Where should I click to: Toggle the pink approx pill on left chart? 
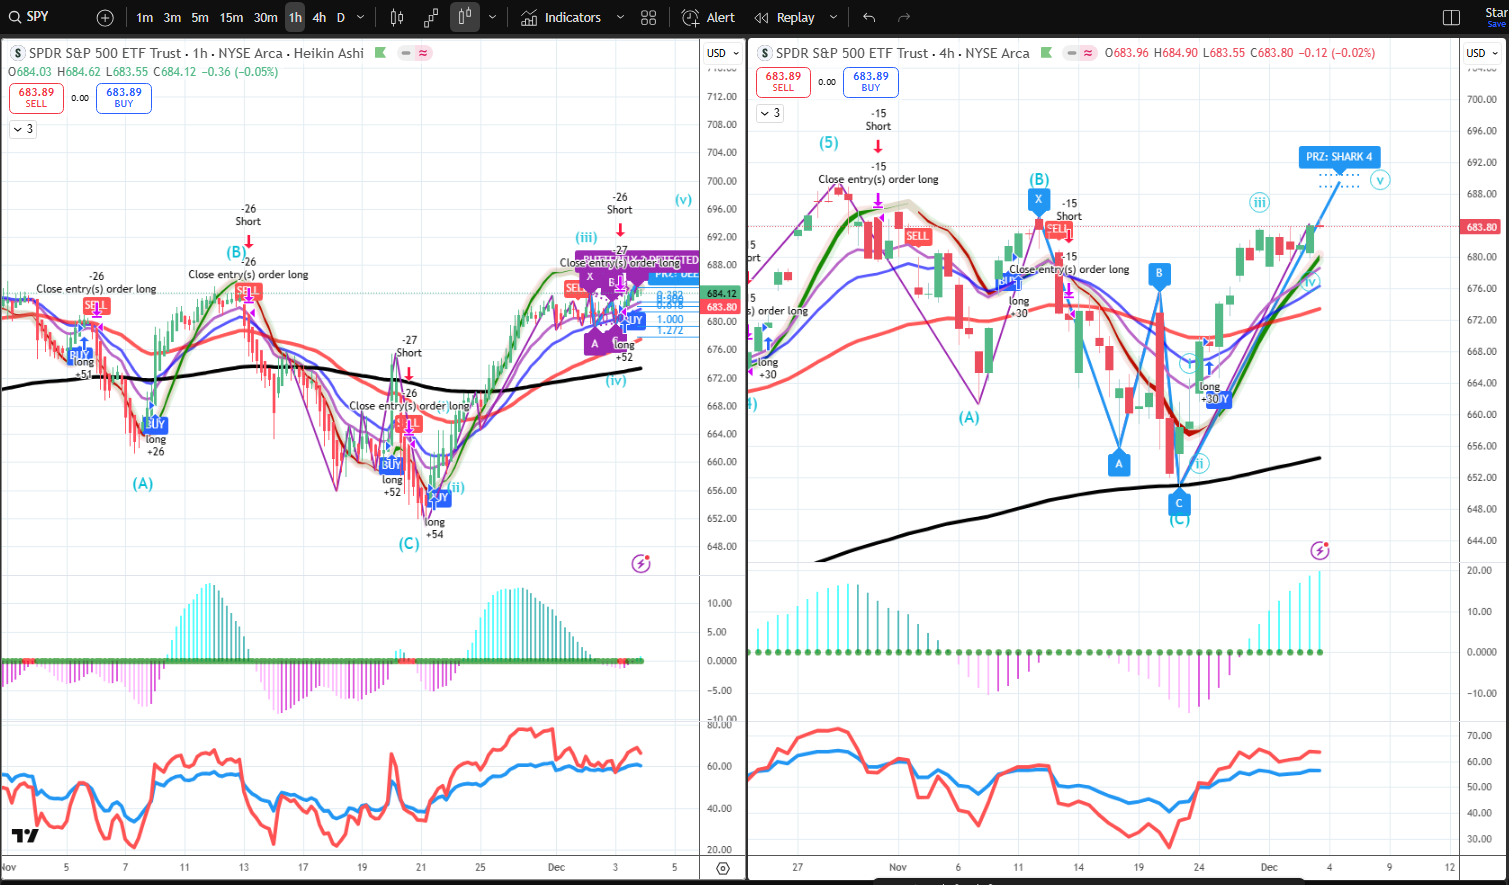pyautogui.click(x=423, y=53)
